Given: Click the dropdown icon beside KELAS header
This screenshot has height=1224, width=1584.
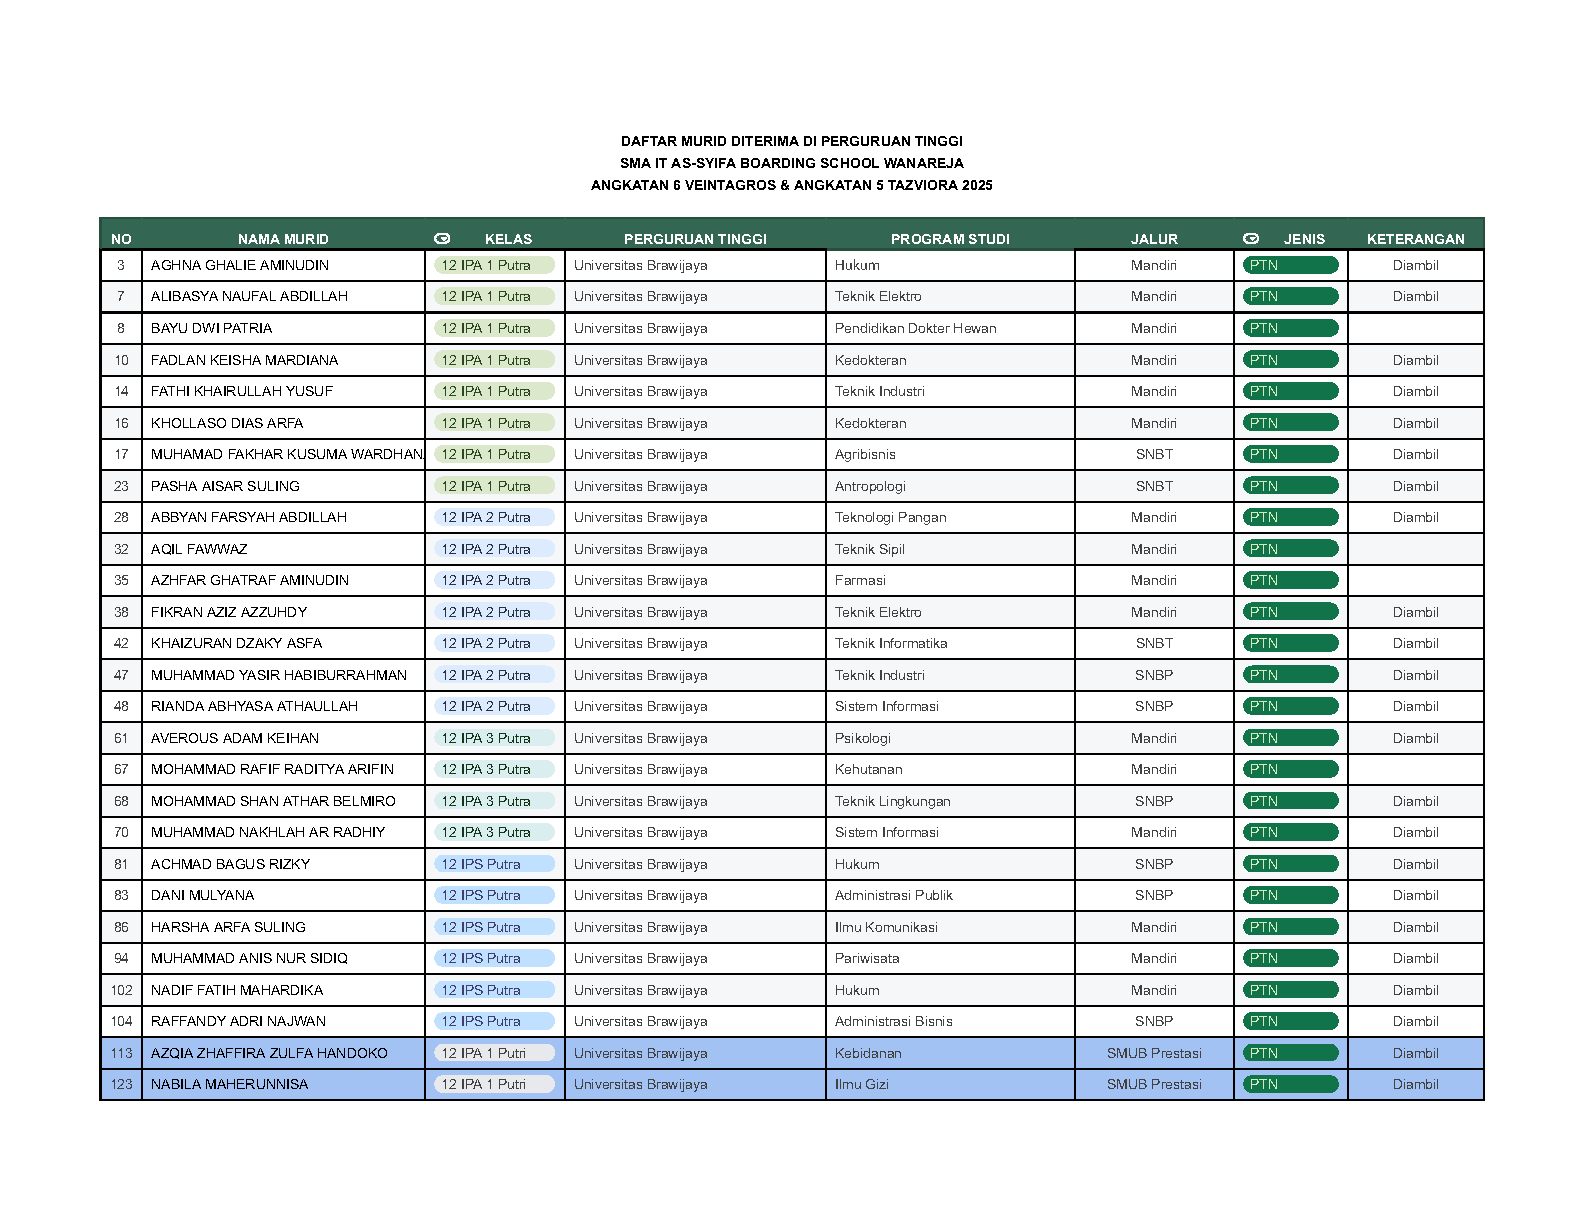Looking at the screenshot, I should [442, 239].
